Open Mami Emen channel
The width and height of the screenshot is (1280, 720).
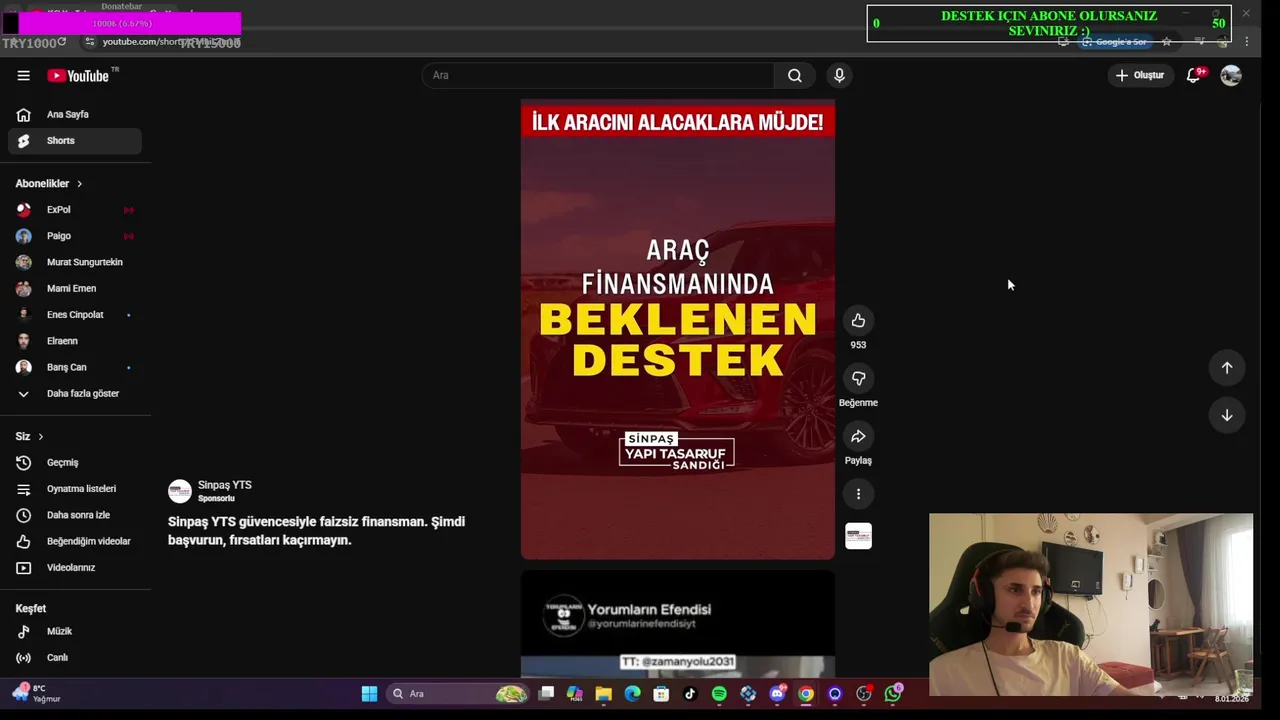coord(75,288)
